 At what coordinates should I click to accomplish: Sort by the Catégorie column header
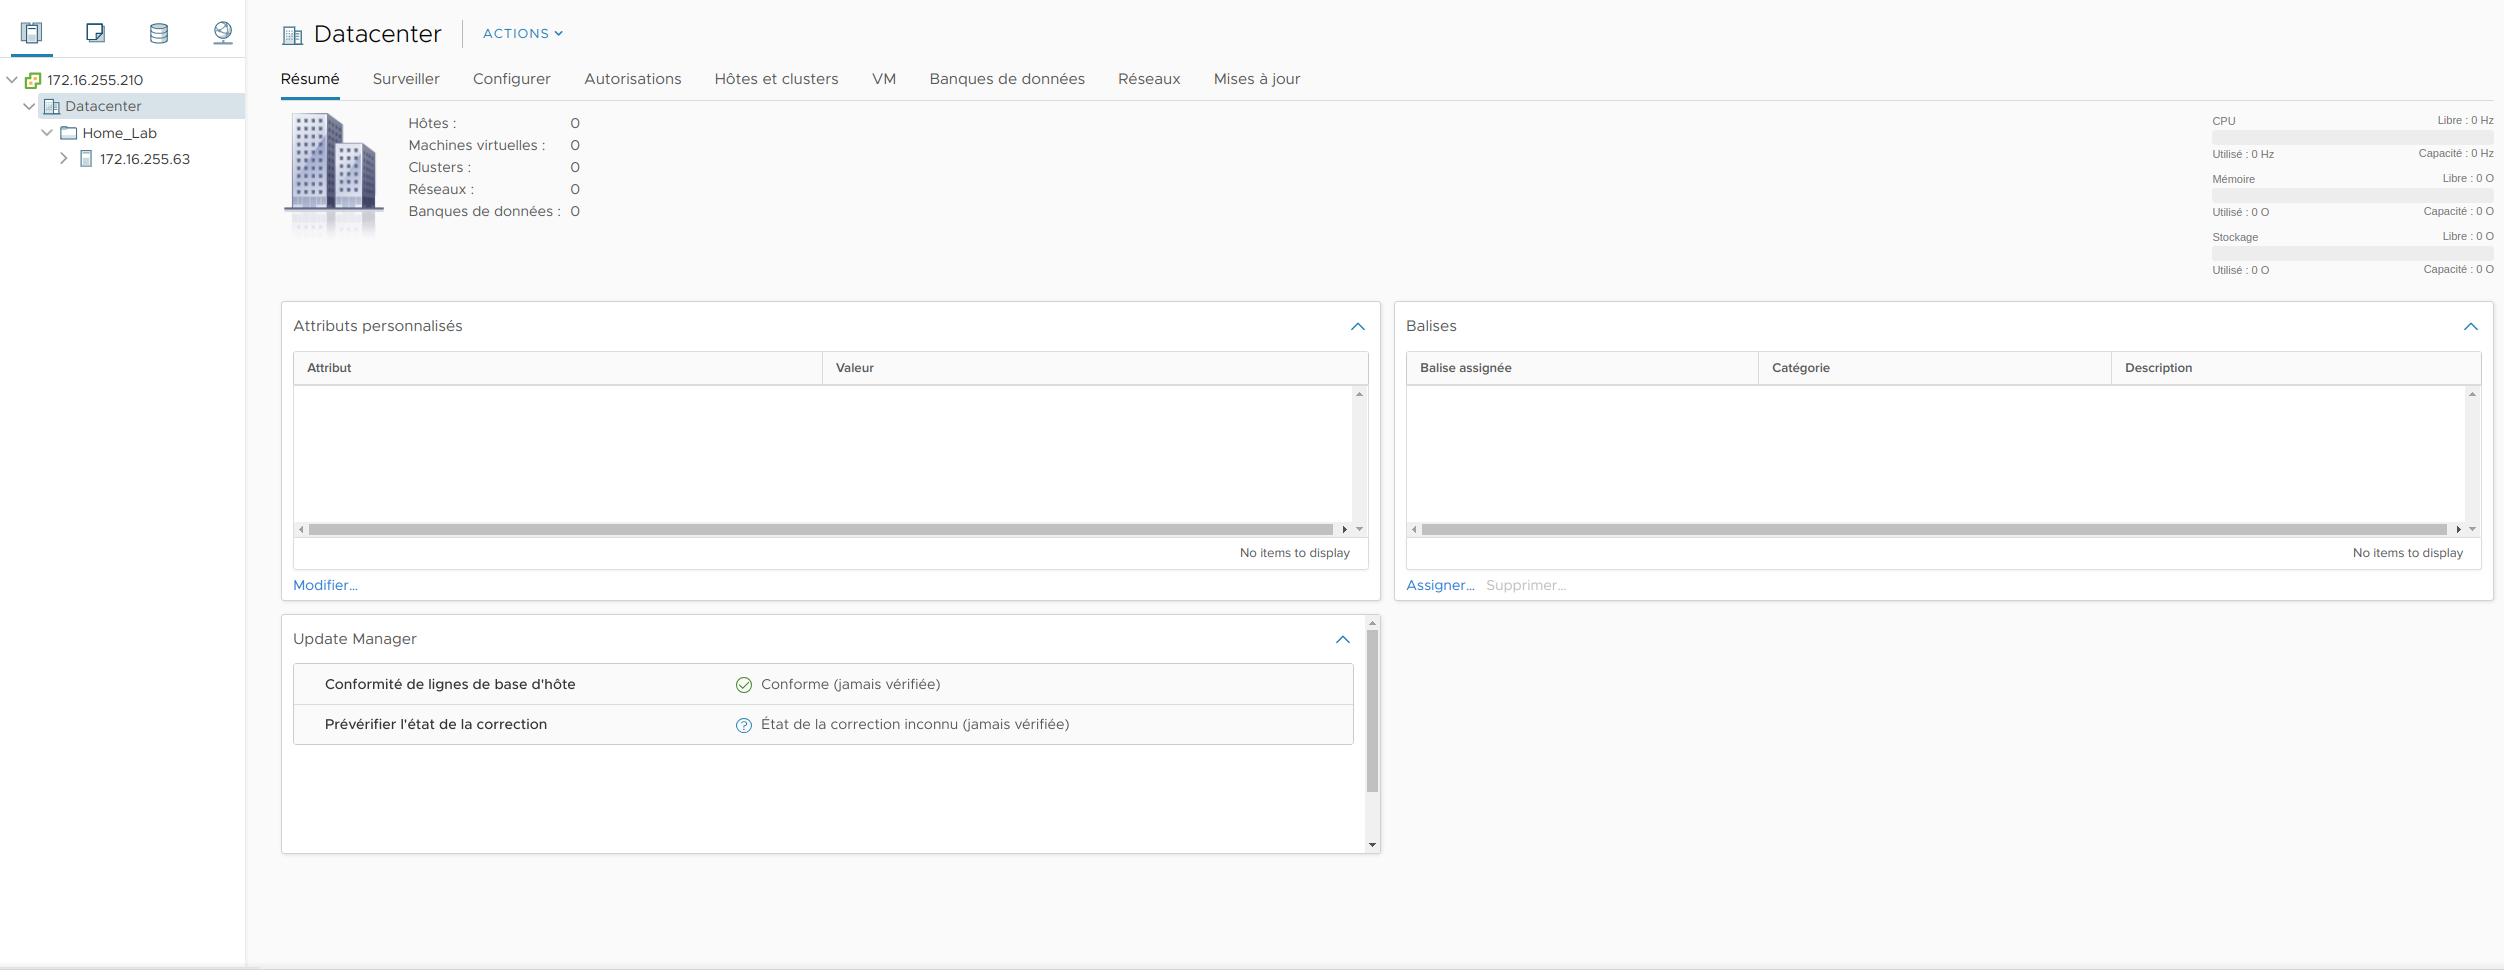pyautogui.click(x=1935, y=368)
